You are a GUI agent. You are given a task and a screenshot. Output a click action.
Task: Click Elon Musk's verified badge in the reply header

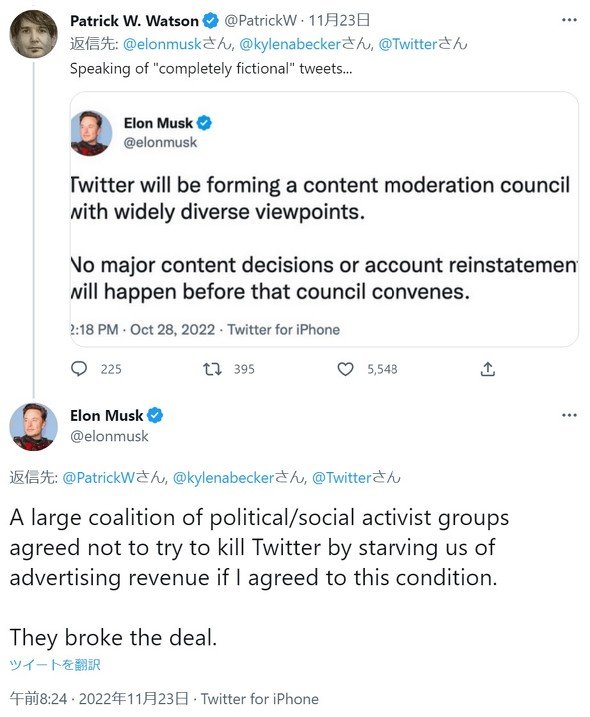pos(155,415)
